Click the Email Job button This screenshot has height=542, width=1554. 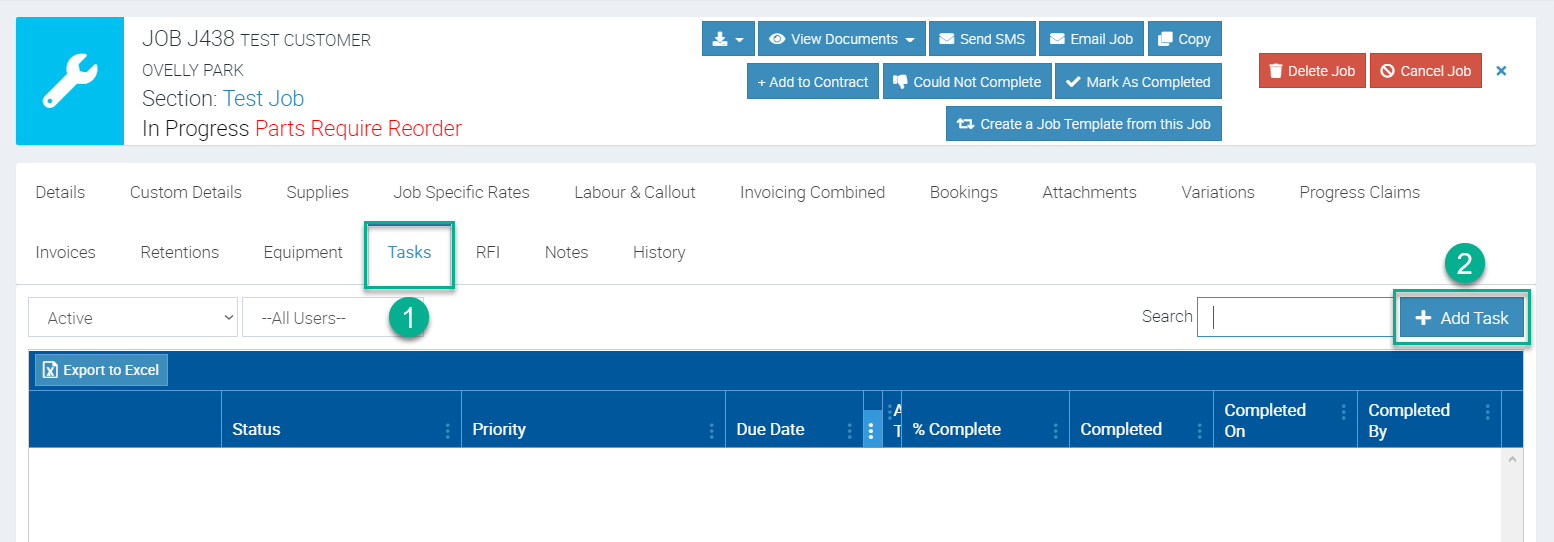pos(1091,39)
